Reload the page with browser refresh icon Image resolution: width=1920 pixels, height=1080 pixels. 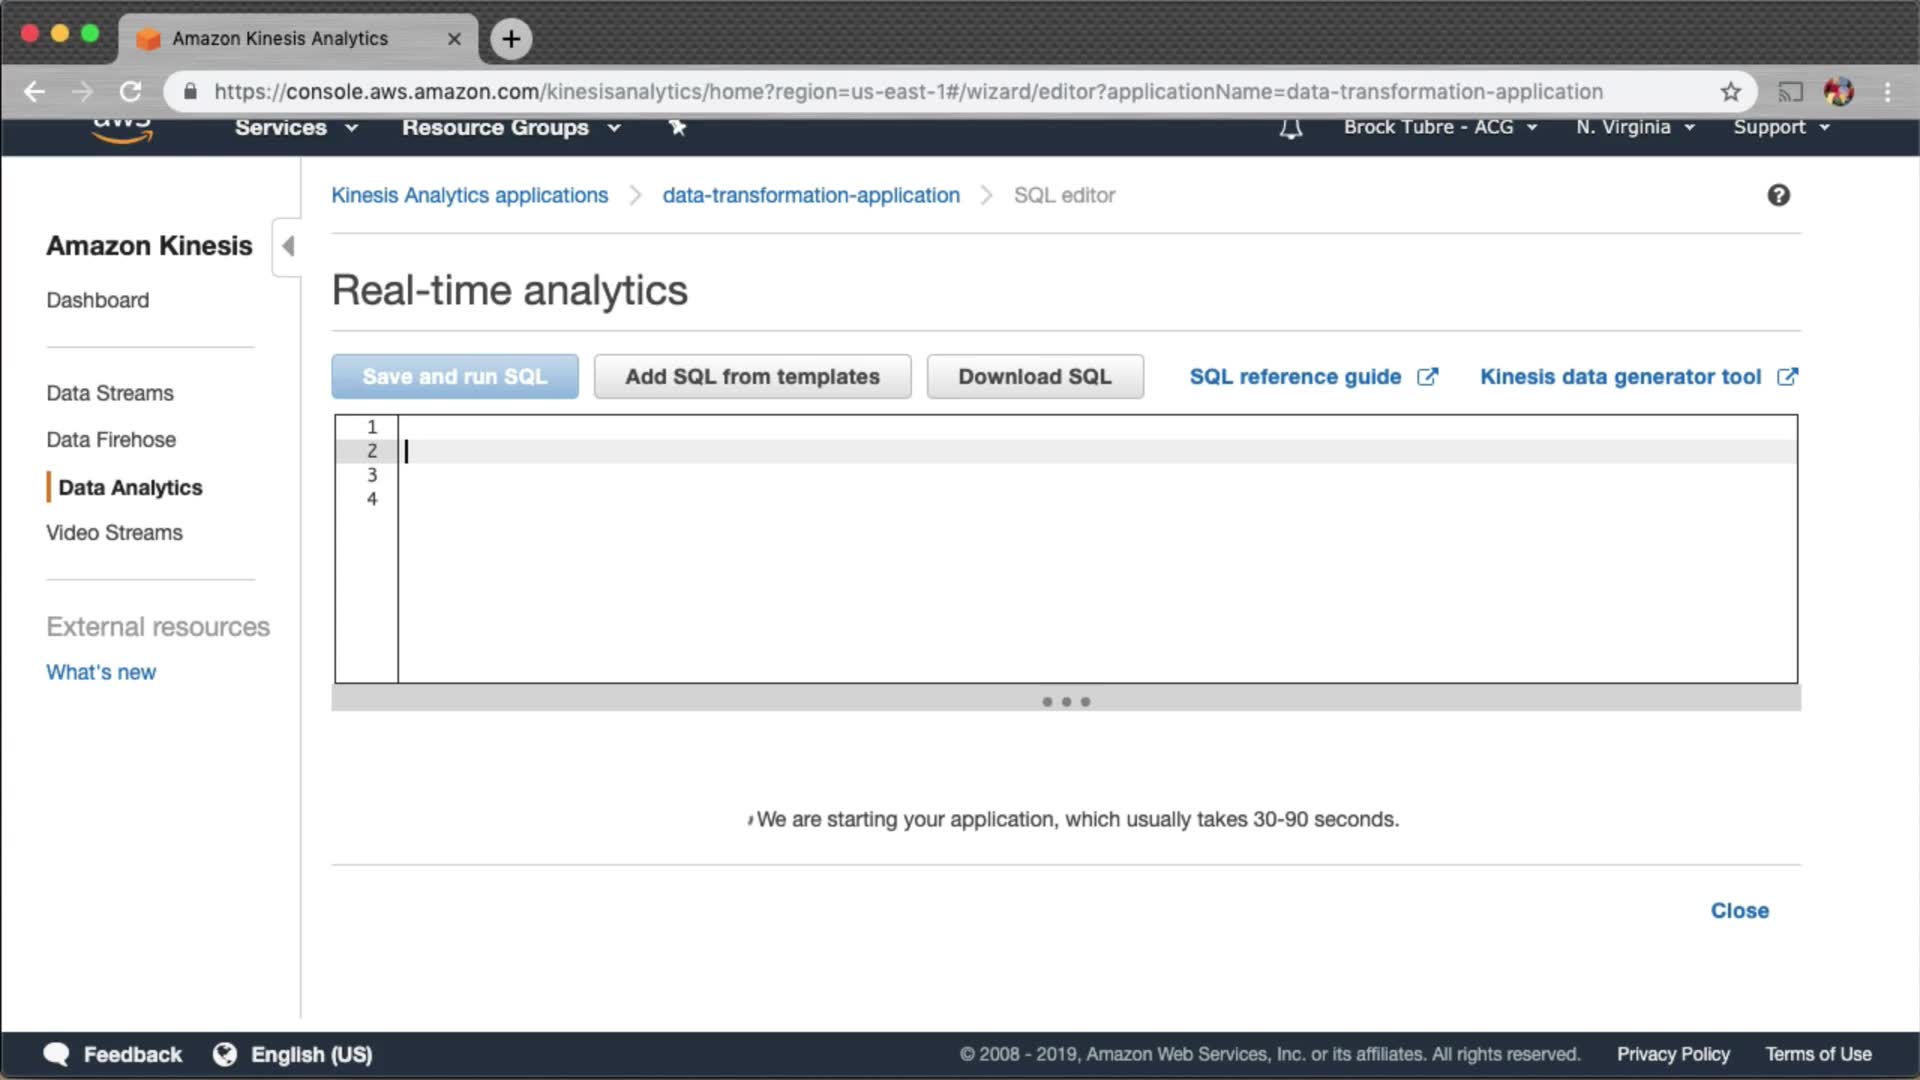(x=131, y=92)
